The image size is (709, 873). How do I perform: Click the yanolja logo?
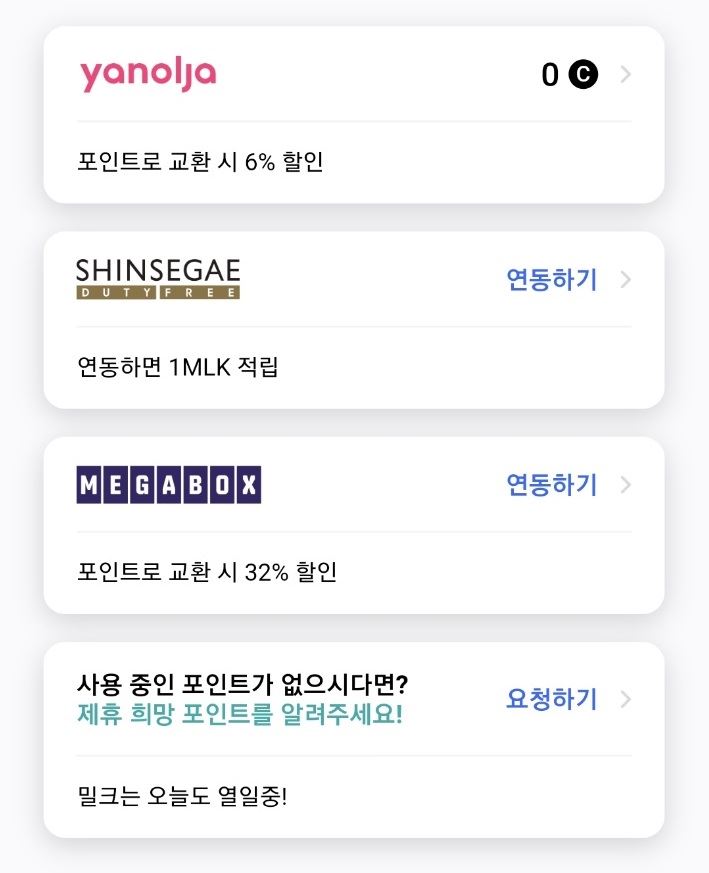click(148, 75)
